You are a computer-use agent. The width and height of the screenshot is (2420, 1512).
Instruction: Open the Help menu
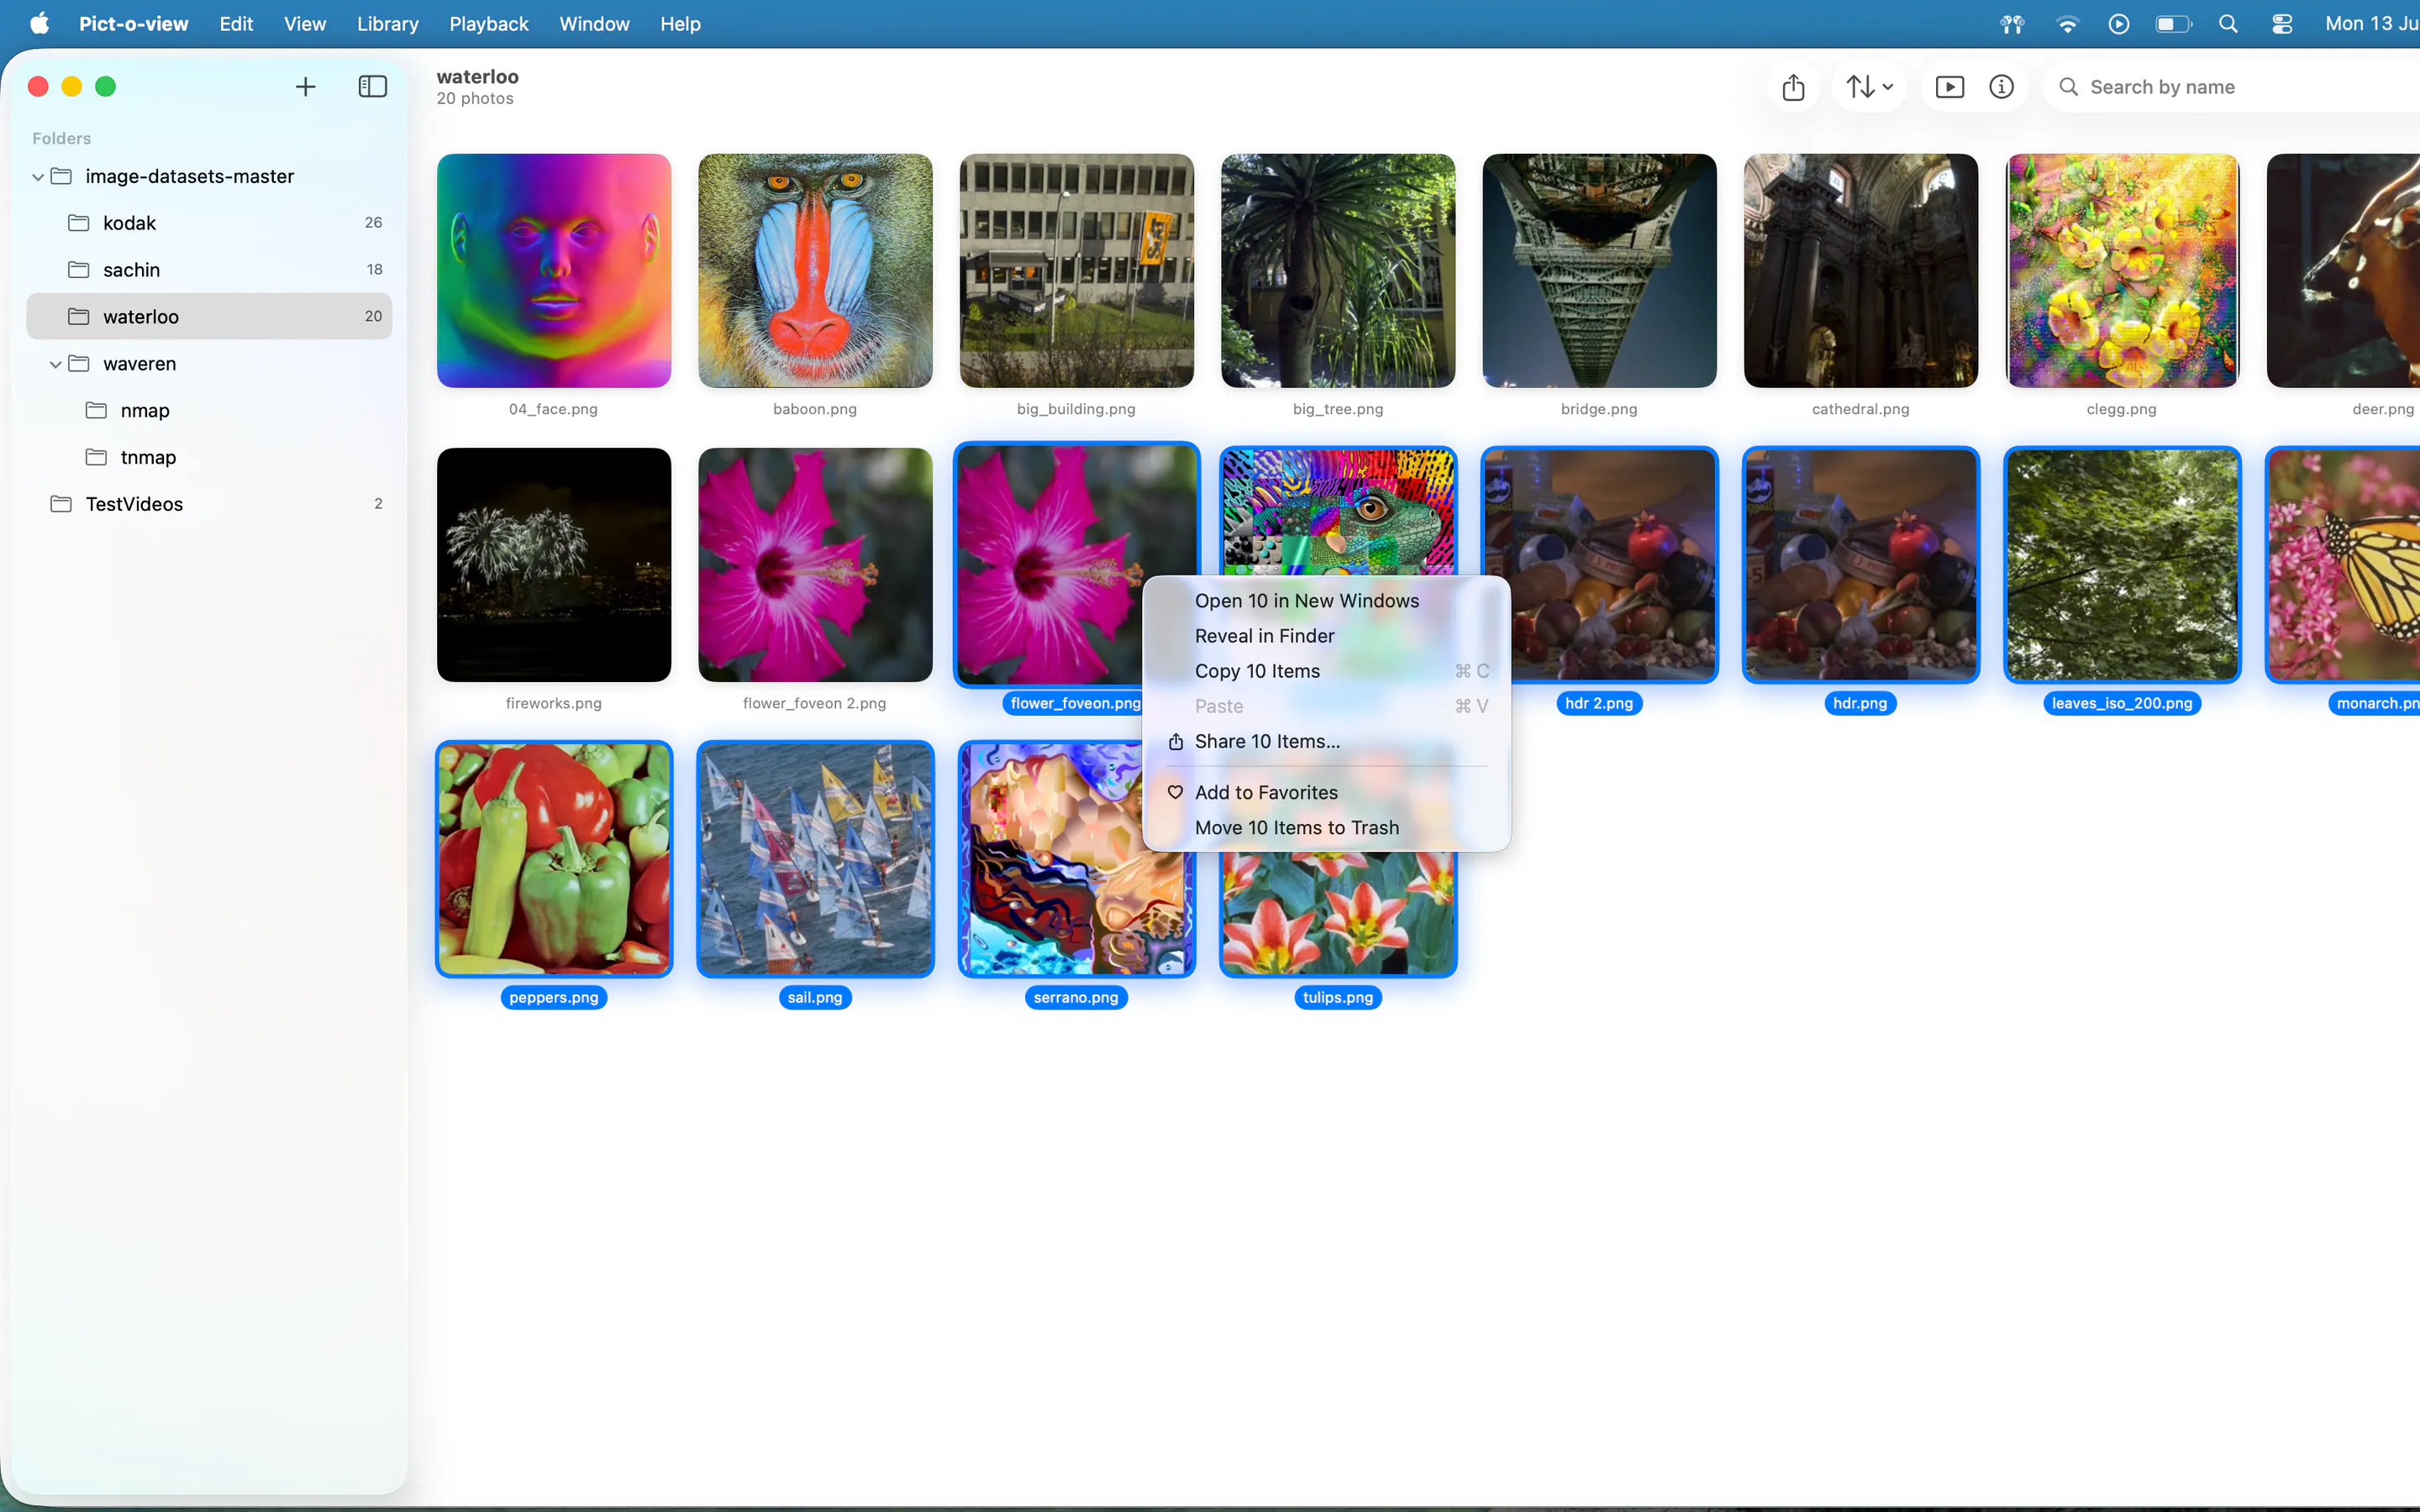[680, 24]
